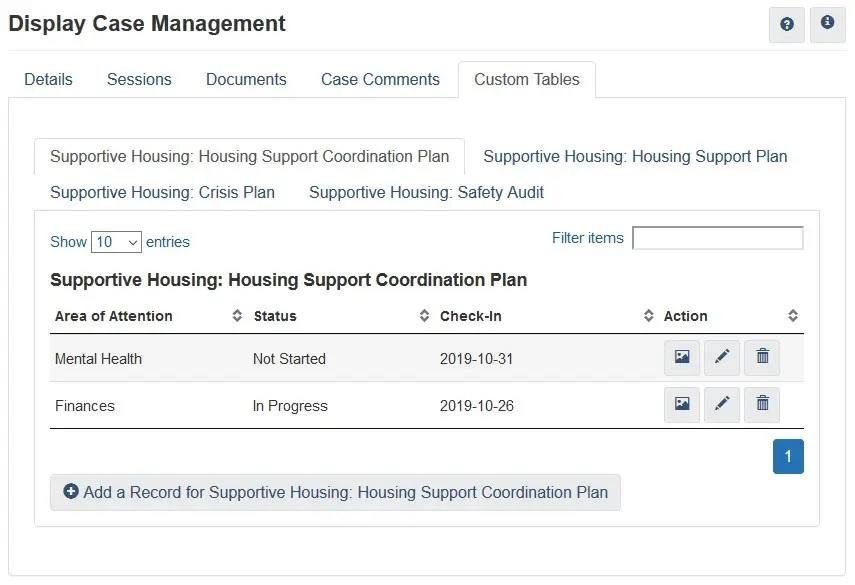Viewport: 855px width, 585px height.
Task: Sort by Area of Attention column arrows
Action: pyautogui.click(x=237, y=315)
